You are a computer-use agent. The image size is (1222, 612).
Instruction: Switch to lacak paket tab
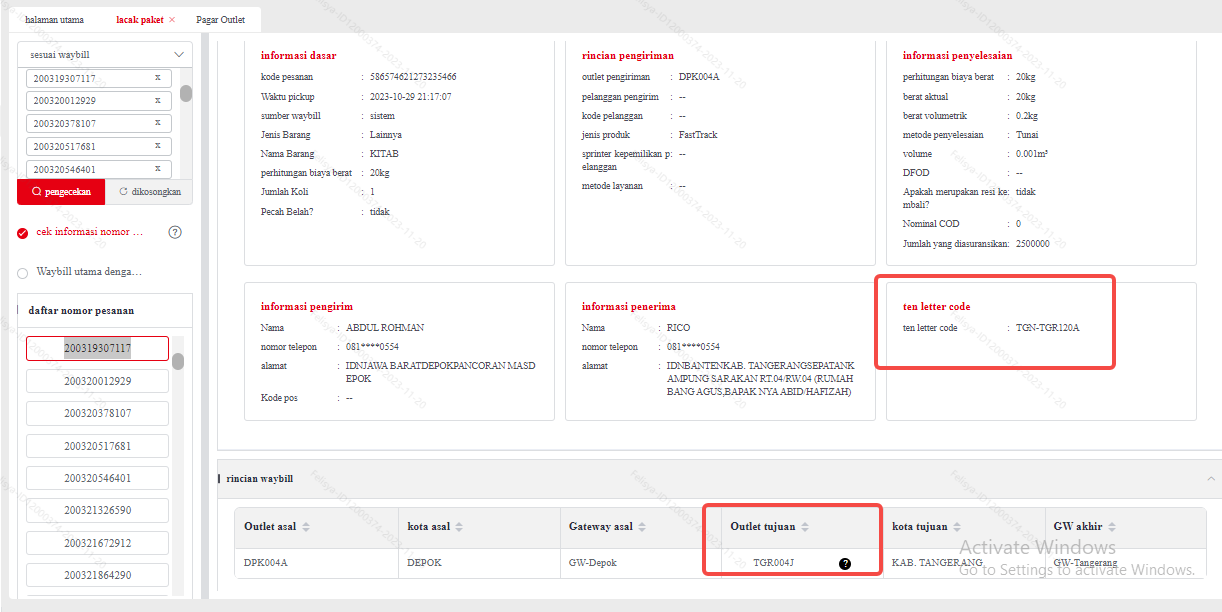point(139,20)
